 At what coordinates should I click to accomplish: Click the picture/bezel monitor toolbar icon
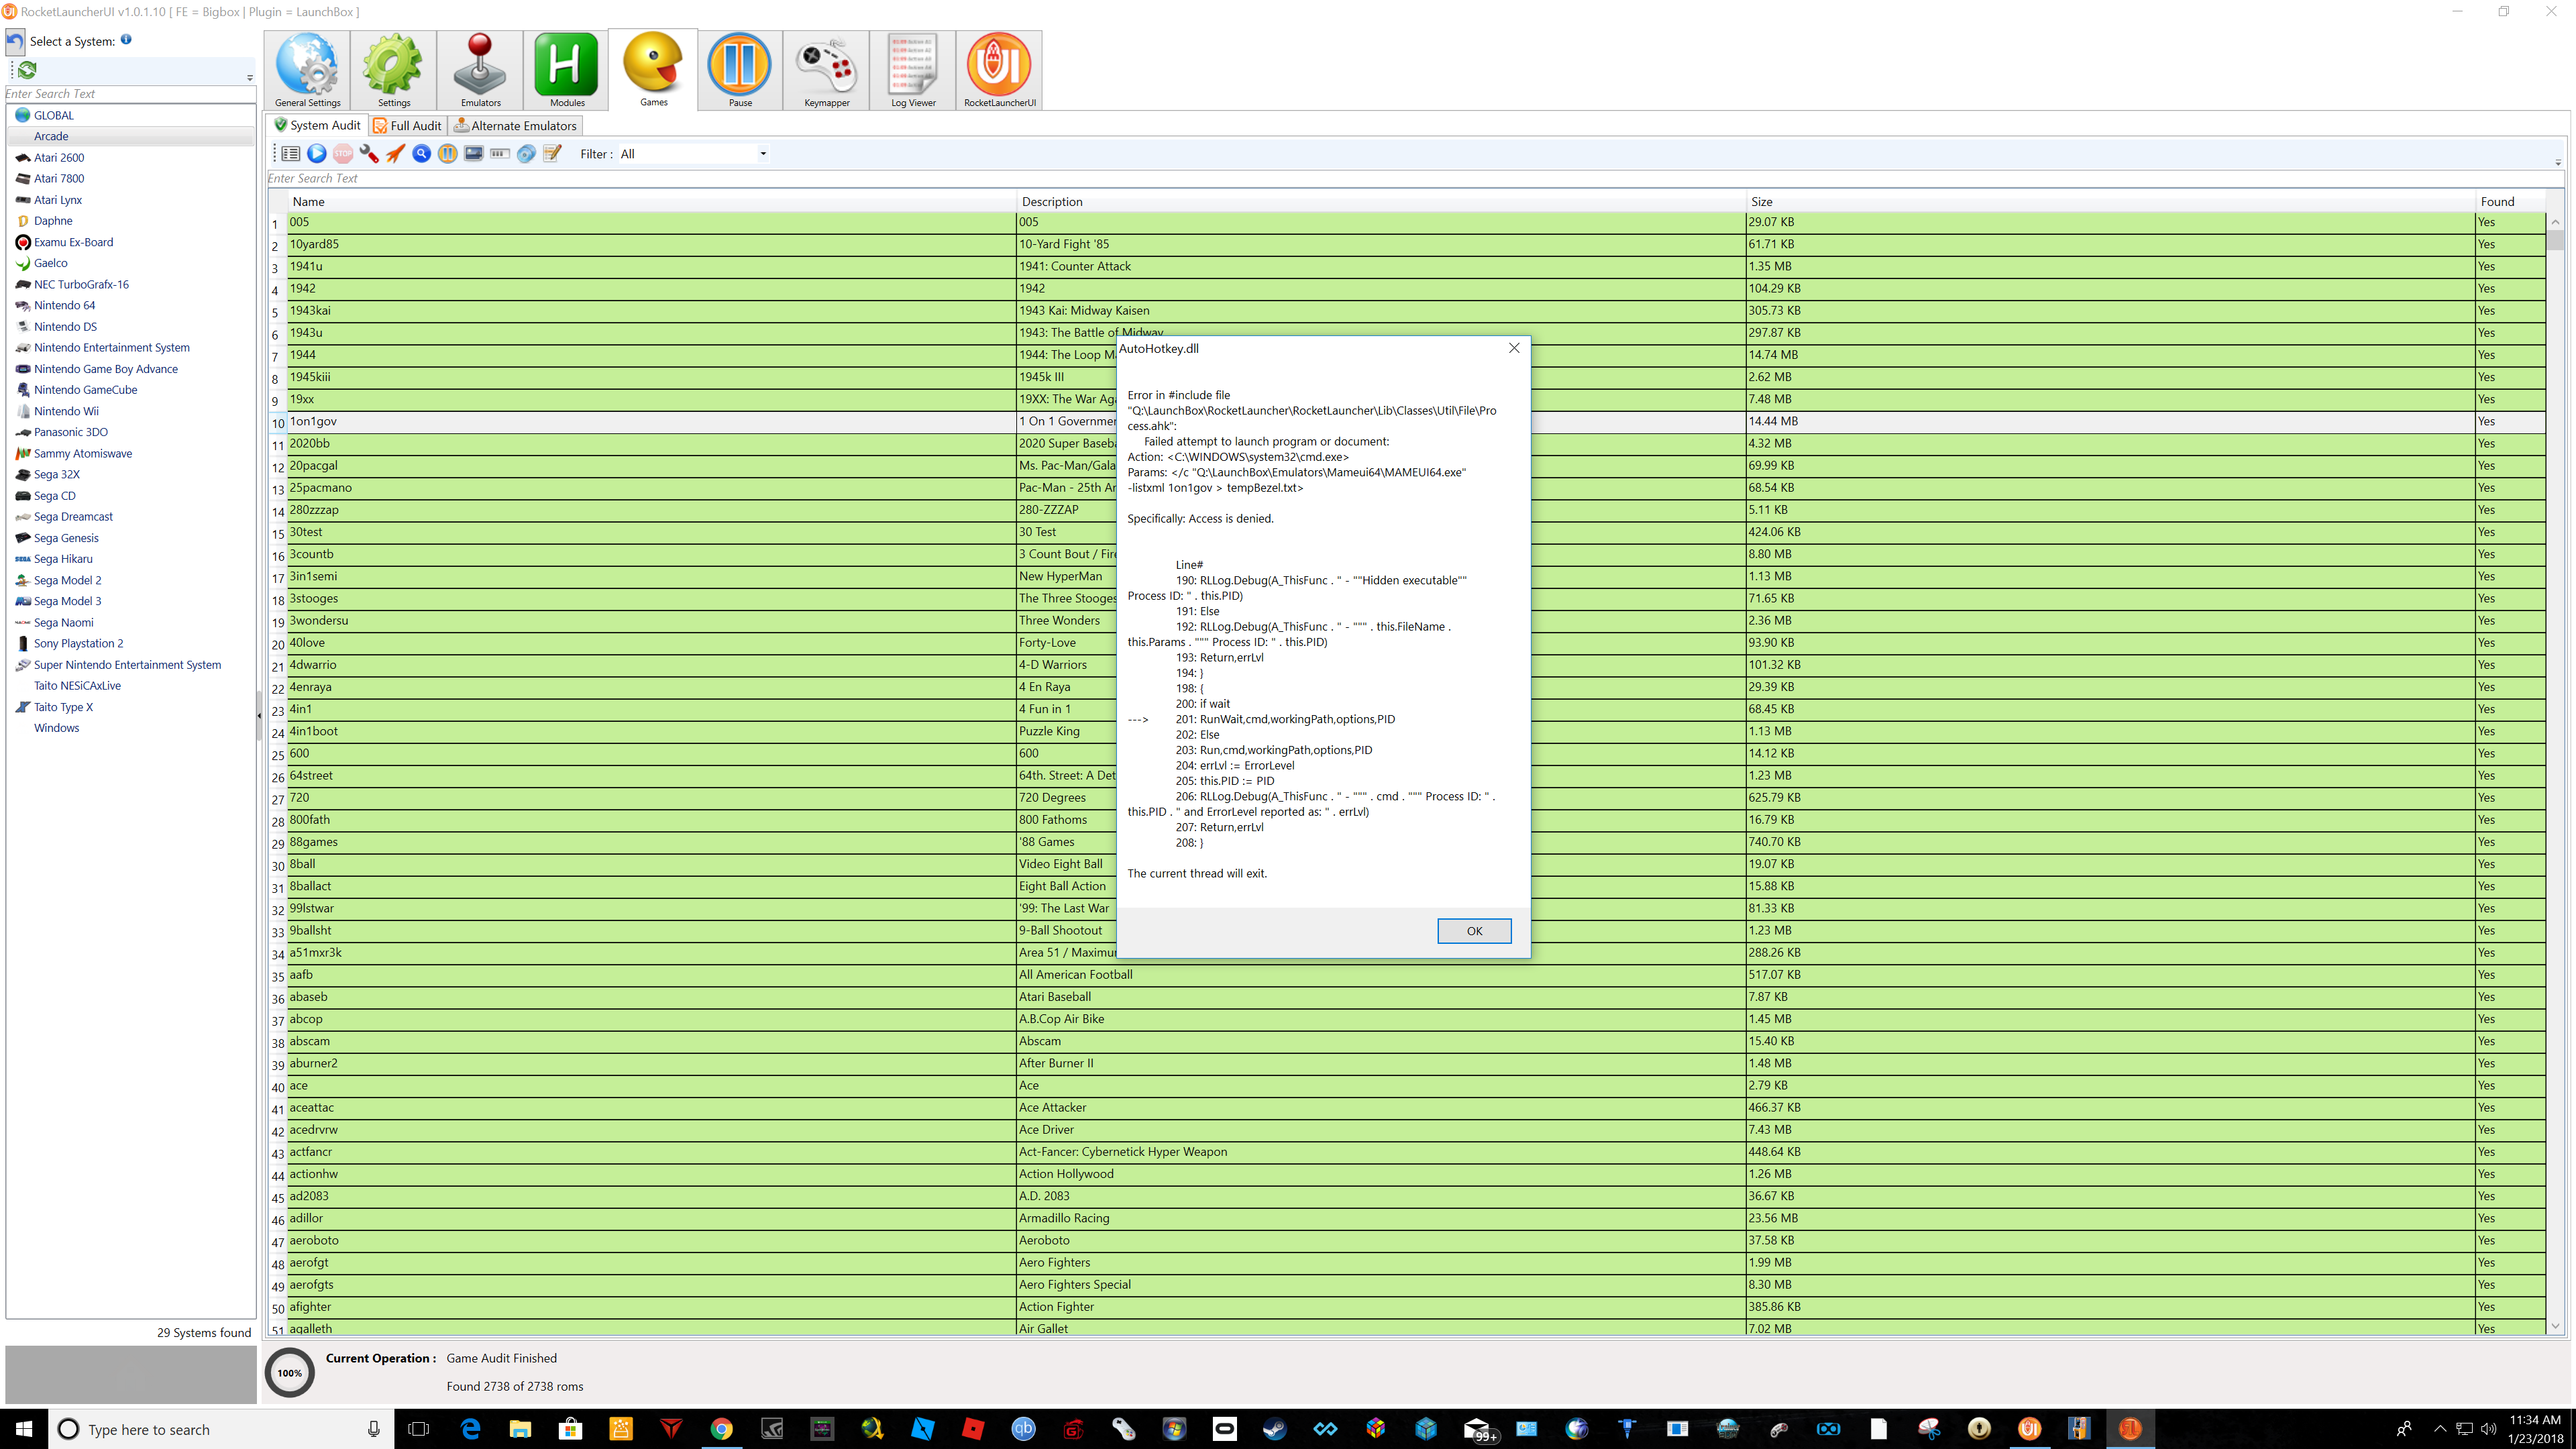point(474,153)
